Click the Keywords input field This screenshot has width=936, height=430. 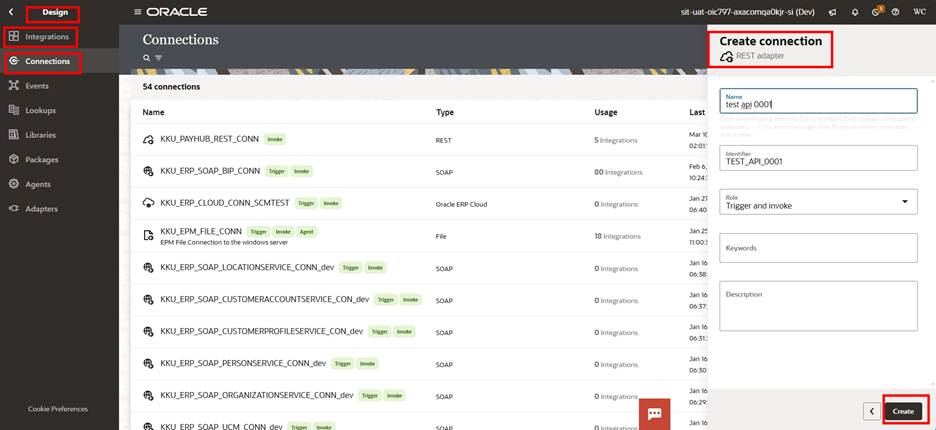pos(818,248)
